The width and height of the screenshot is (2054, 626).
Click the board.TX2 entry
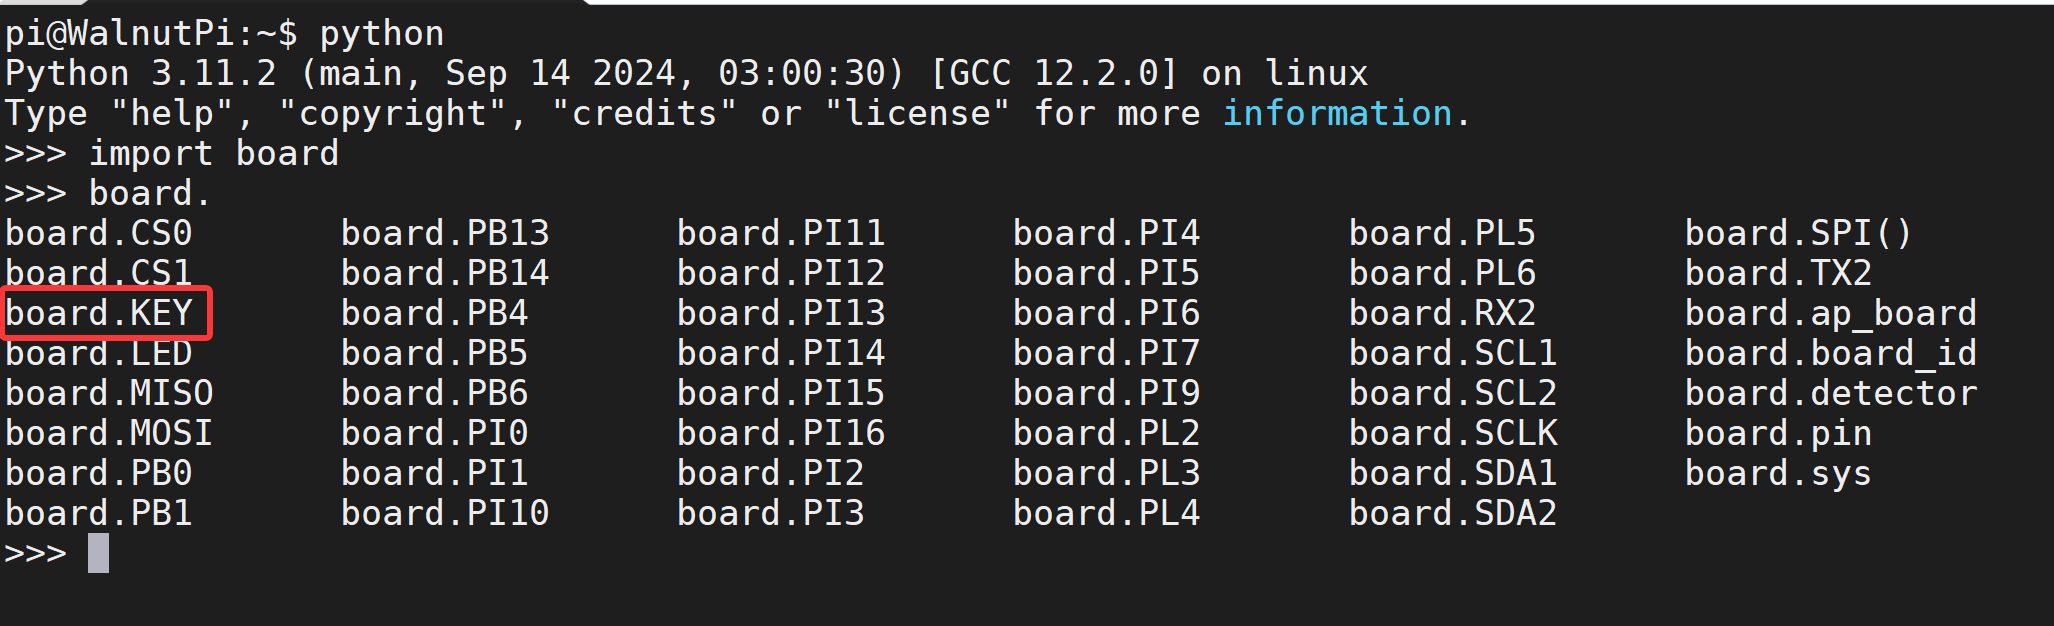pos(1778,273)
